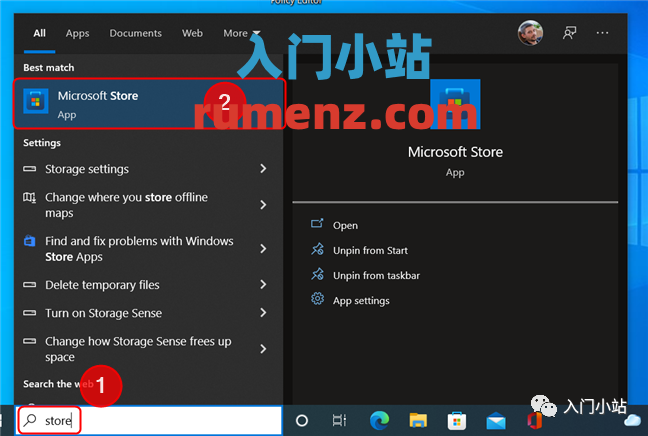Open the three-dot options menu

pos(602,33)
